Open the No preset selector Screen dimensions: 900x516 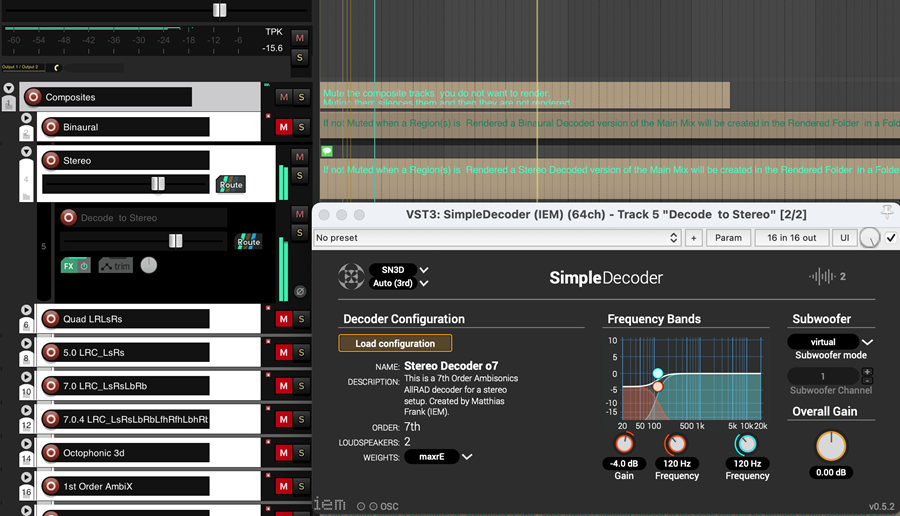click(497, 238)
